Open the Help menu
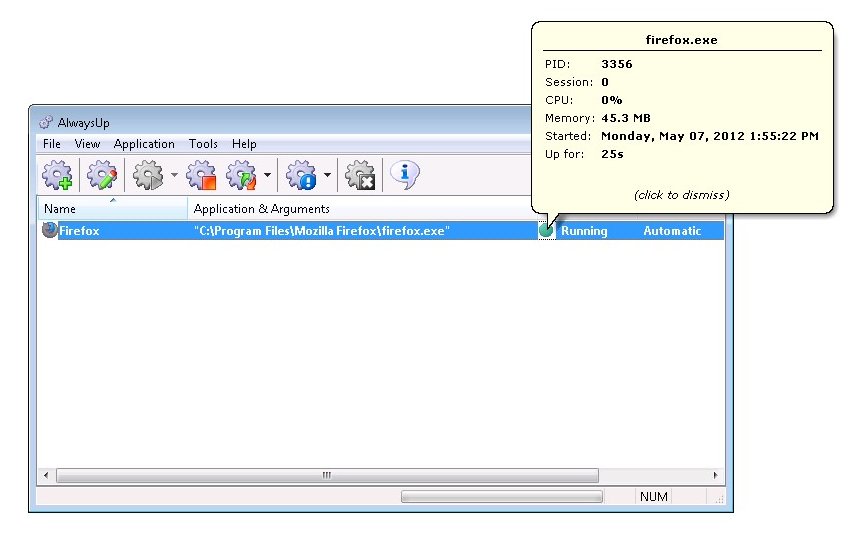Screen dimensions: 858x535 pos(244,144)
